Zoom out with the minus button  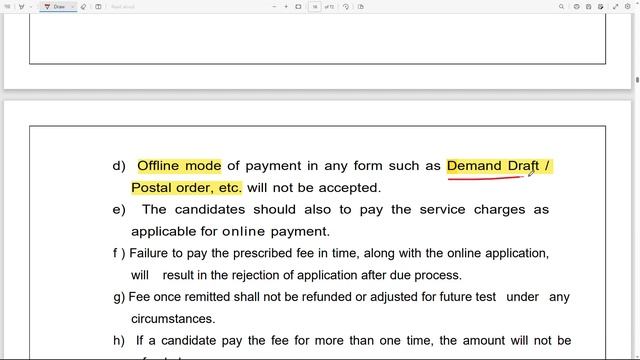coord(274,7)
